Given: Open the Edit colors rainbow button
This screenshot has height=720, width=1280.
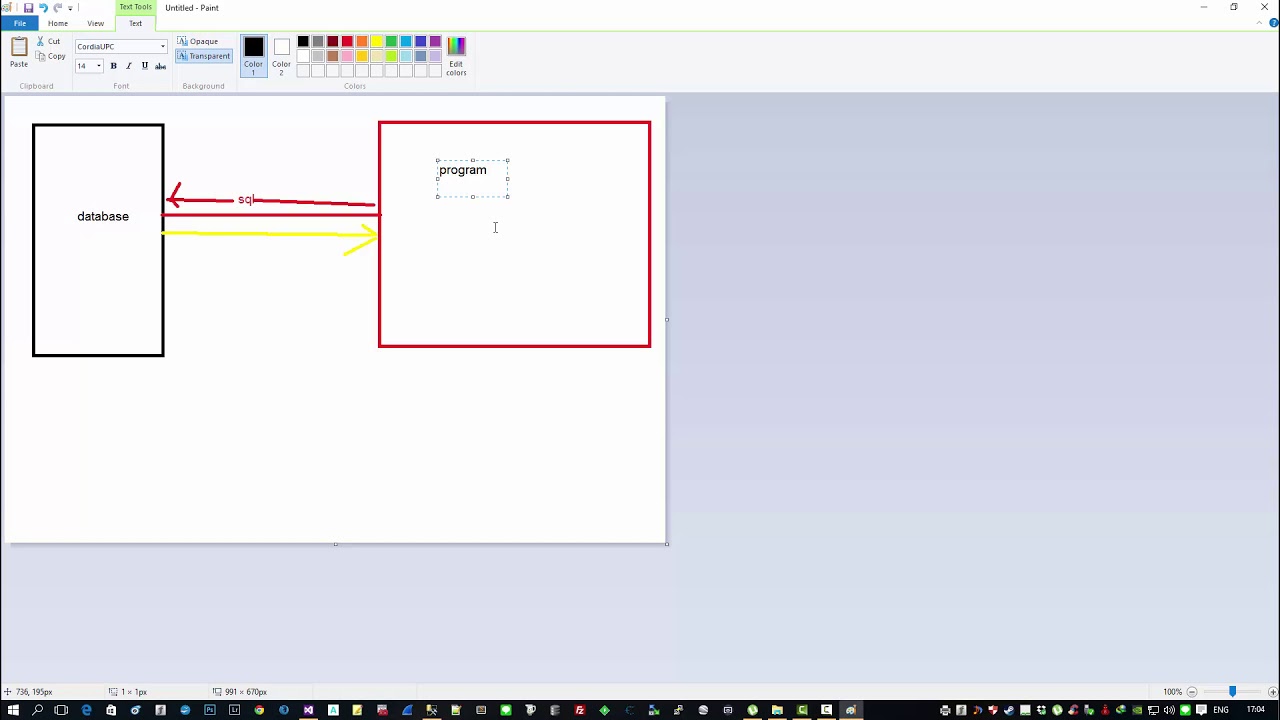Looking at the screenshot, I should 456,56.
